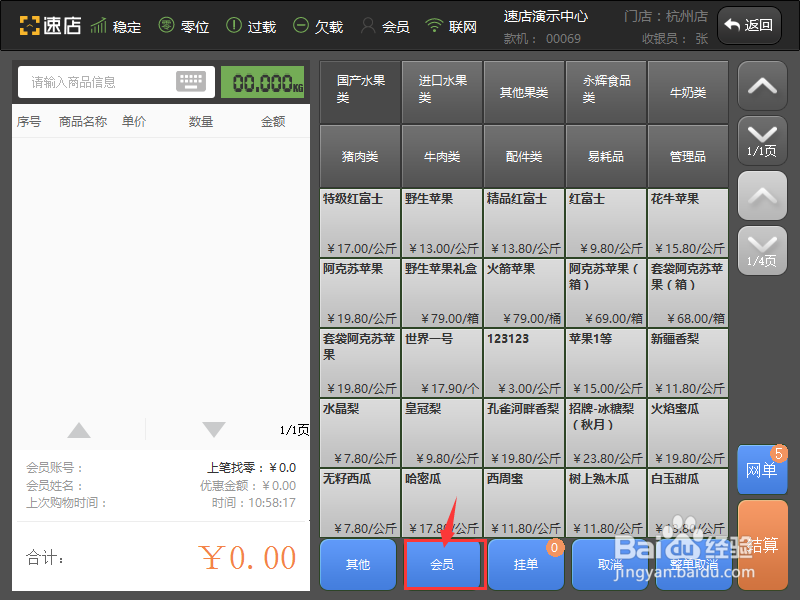The height and width of the screenshot is (600, 800).
Task: Click the up chevron above category pages
Action: pyautogui.click(x=762, y=86)
